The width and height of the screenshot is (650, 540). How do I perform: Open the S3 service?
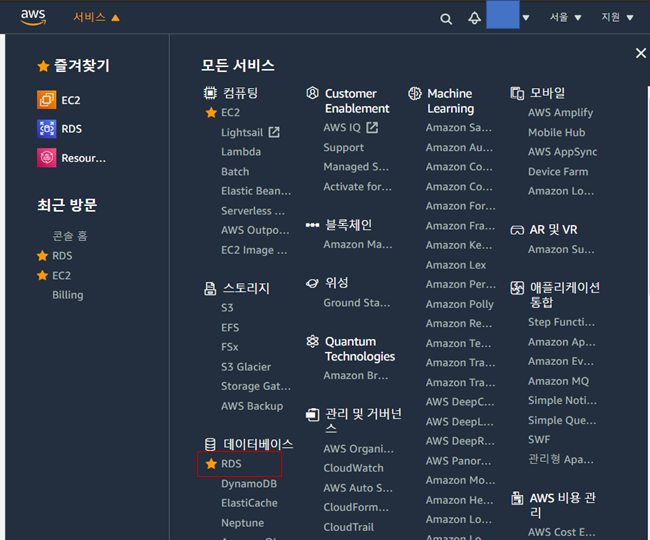227,308
